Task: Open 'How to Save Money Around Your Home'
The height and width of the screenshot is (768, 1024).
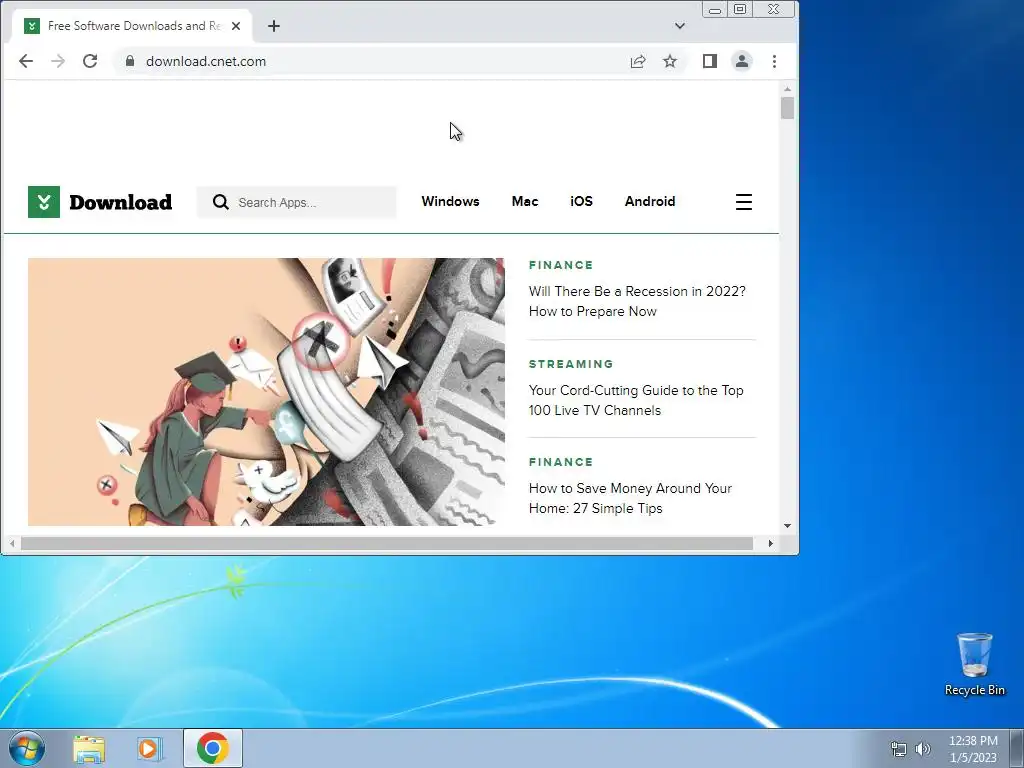Action: click(x=630, y=498)
